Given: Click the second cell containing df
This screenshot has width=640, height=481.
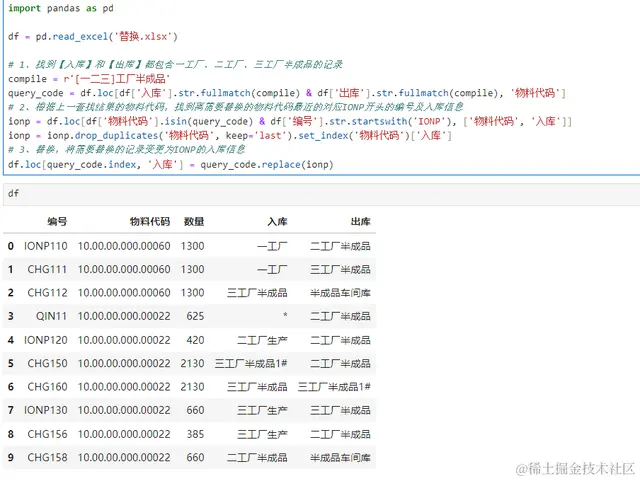Looking at the screenshot, I should click(321, 193).
